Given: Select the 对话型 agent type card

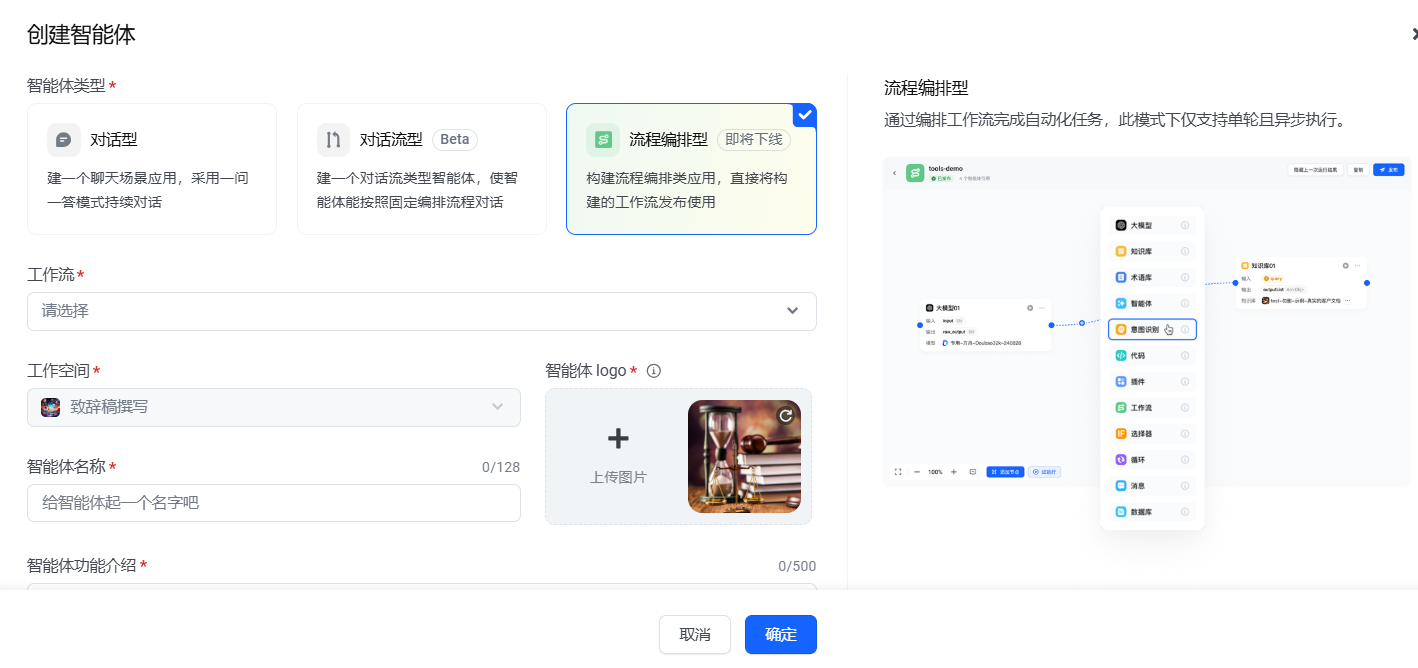Looking at the screenshot, I should (152, 170).
